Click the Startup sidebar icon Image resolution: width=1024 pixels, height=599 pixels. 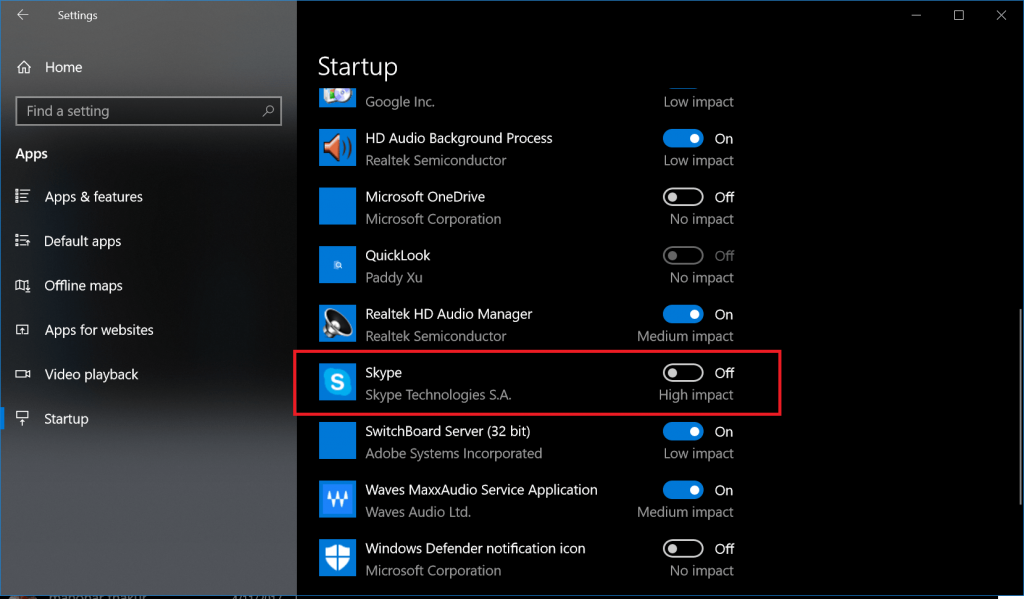pos(23,419)
